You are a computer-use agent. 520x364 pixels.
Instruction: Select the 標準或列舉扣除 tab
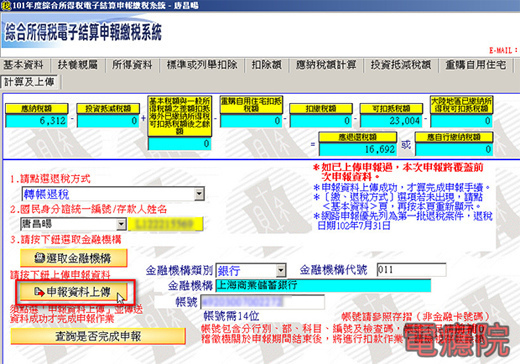(202, 65)
